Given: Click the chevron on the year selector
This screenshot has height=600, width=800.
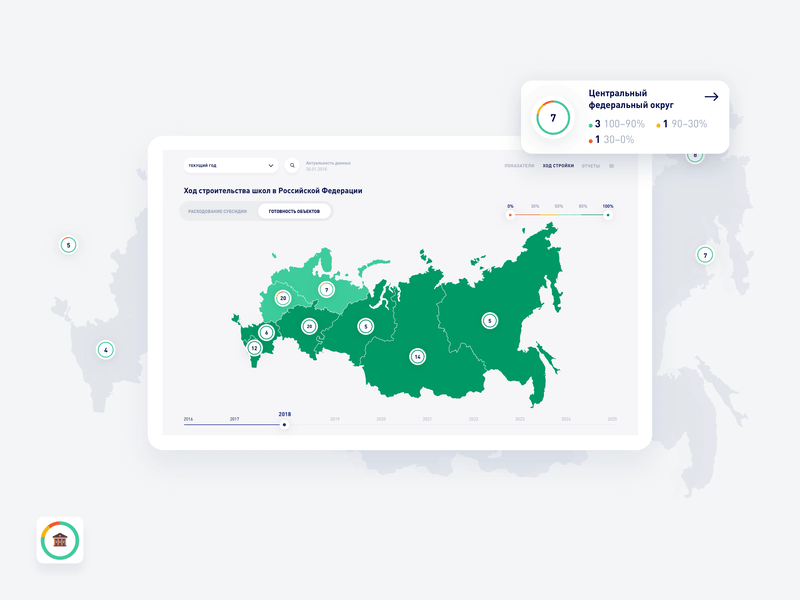Looking at the screenshot, I should (x=270, y=164).
